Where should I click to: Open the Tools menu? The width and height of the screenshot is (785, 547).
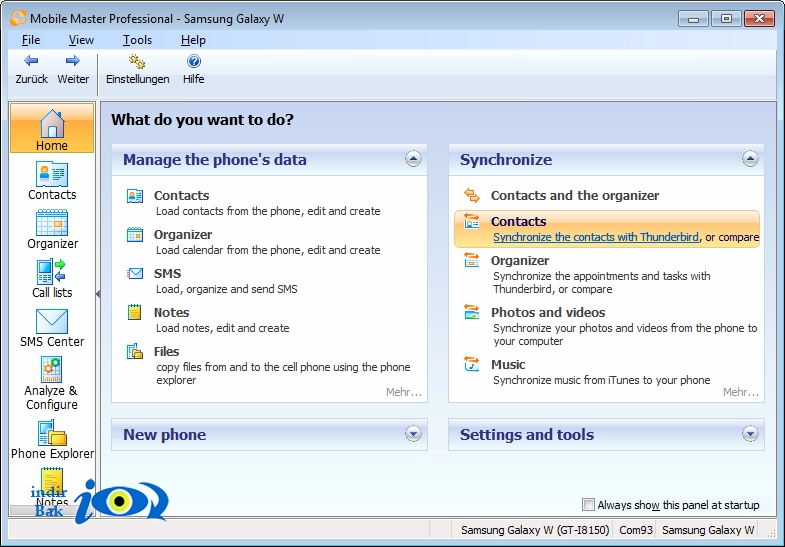137,40
